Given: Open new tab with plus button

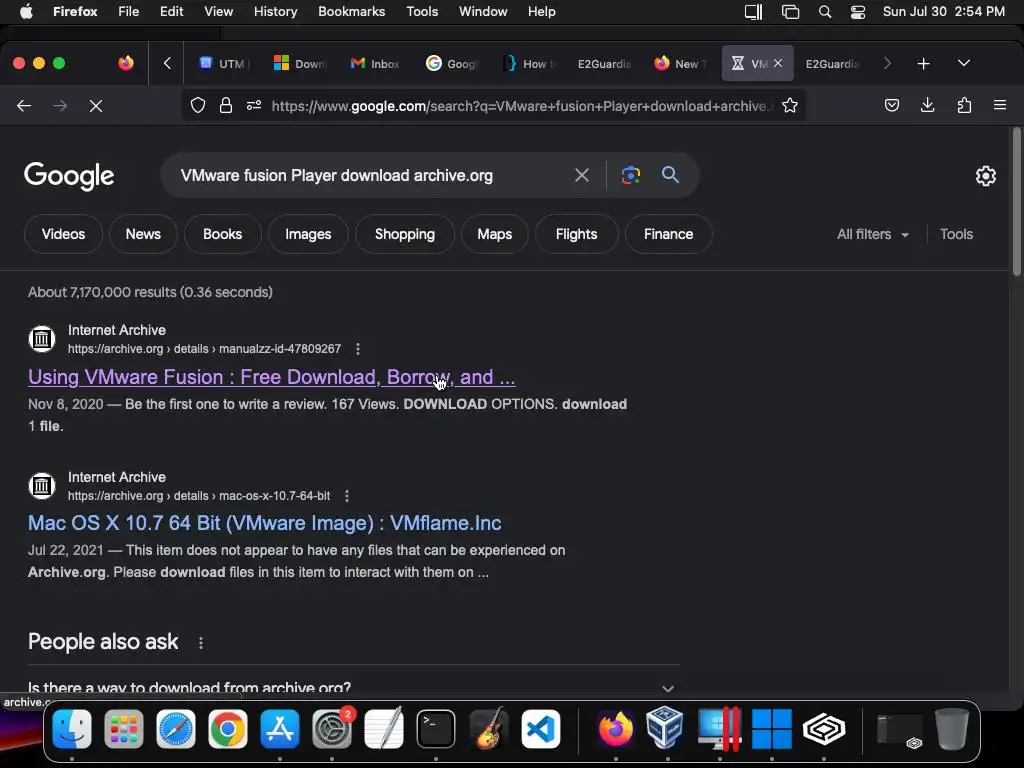Looking at the screenshot, I should click(923, 63).
